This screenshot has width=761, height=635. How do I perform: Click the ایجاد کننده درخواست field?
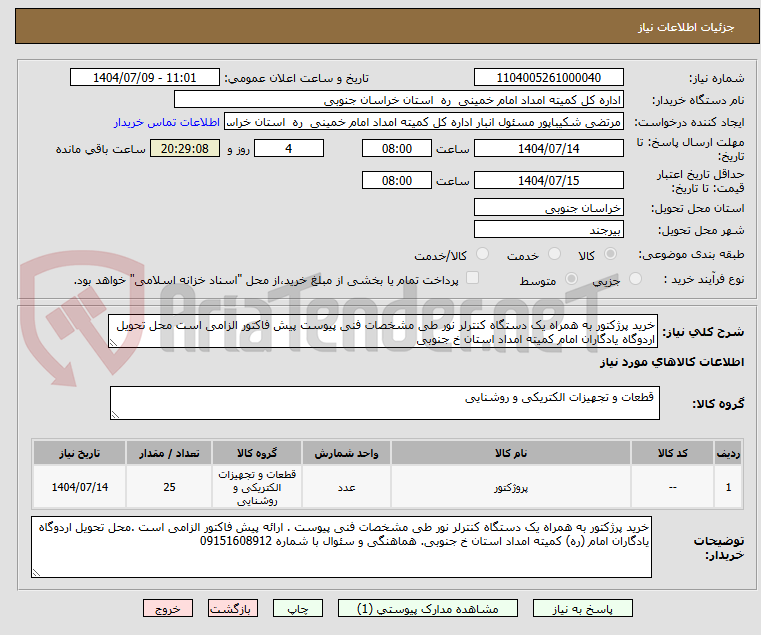click(x=424, y=122)
